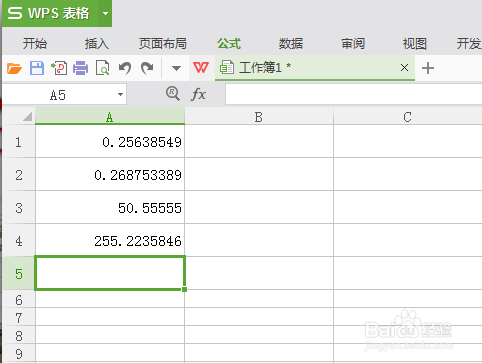Switch to the 开始 ribbon tab

click(x=35, y=44)
